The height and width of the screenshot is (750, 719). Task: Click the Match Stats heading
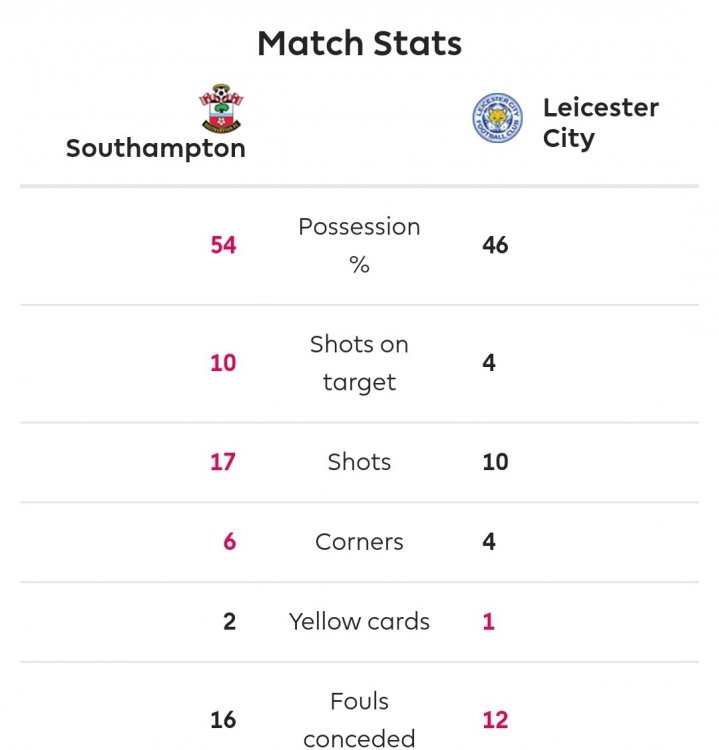tap(359, 43)
